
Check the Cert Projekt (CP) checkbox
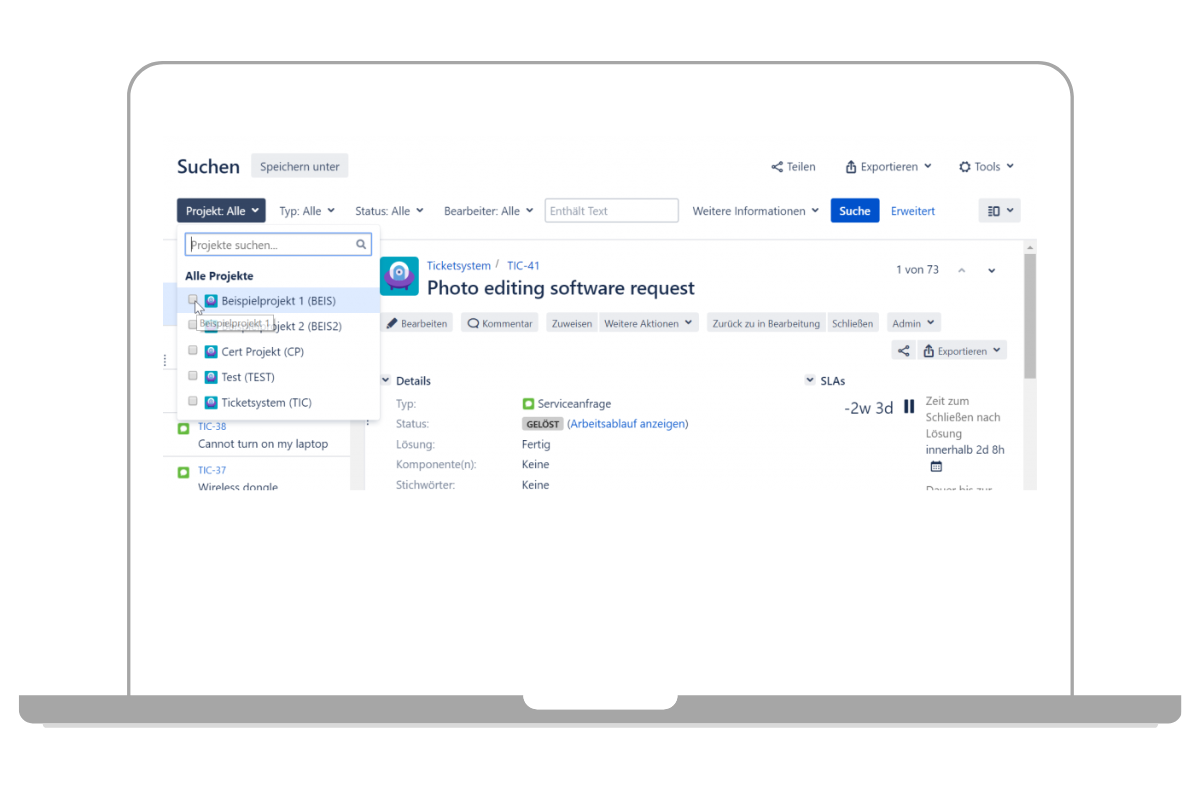[x=193, y=351]
